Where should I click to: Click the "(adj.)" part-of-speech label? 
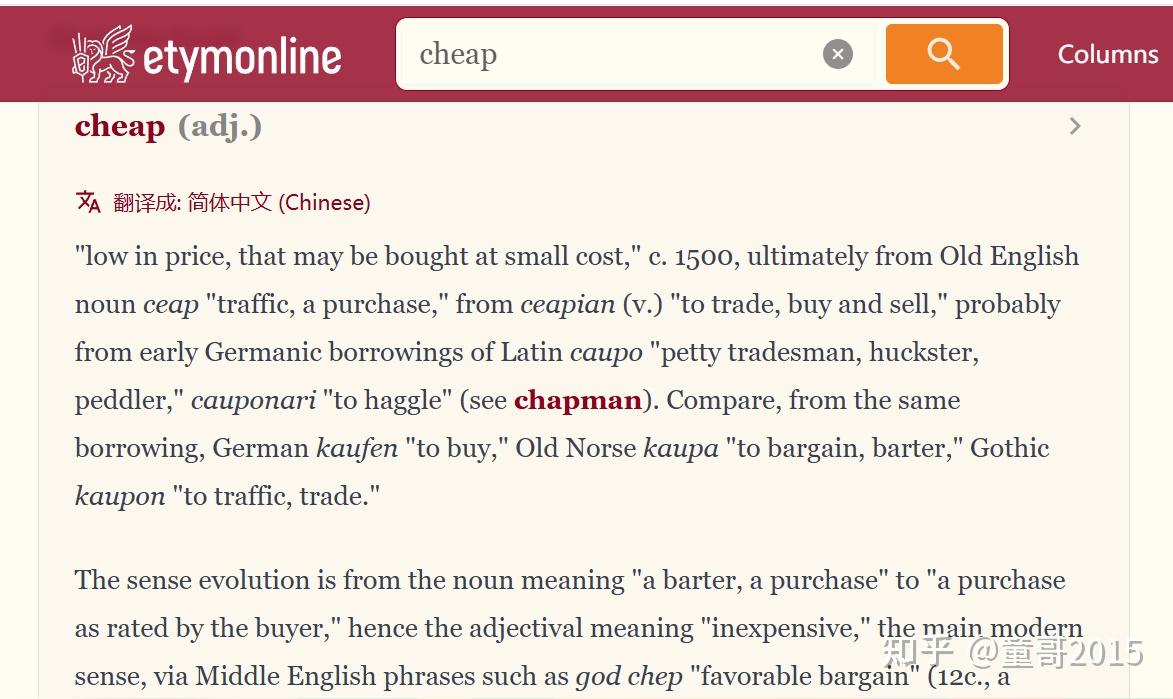220,126
